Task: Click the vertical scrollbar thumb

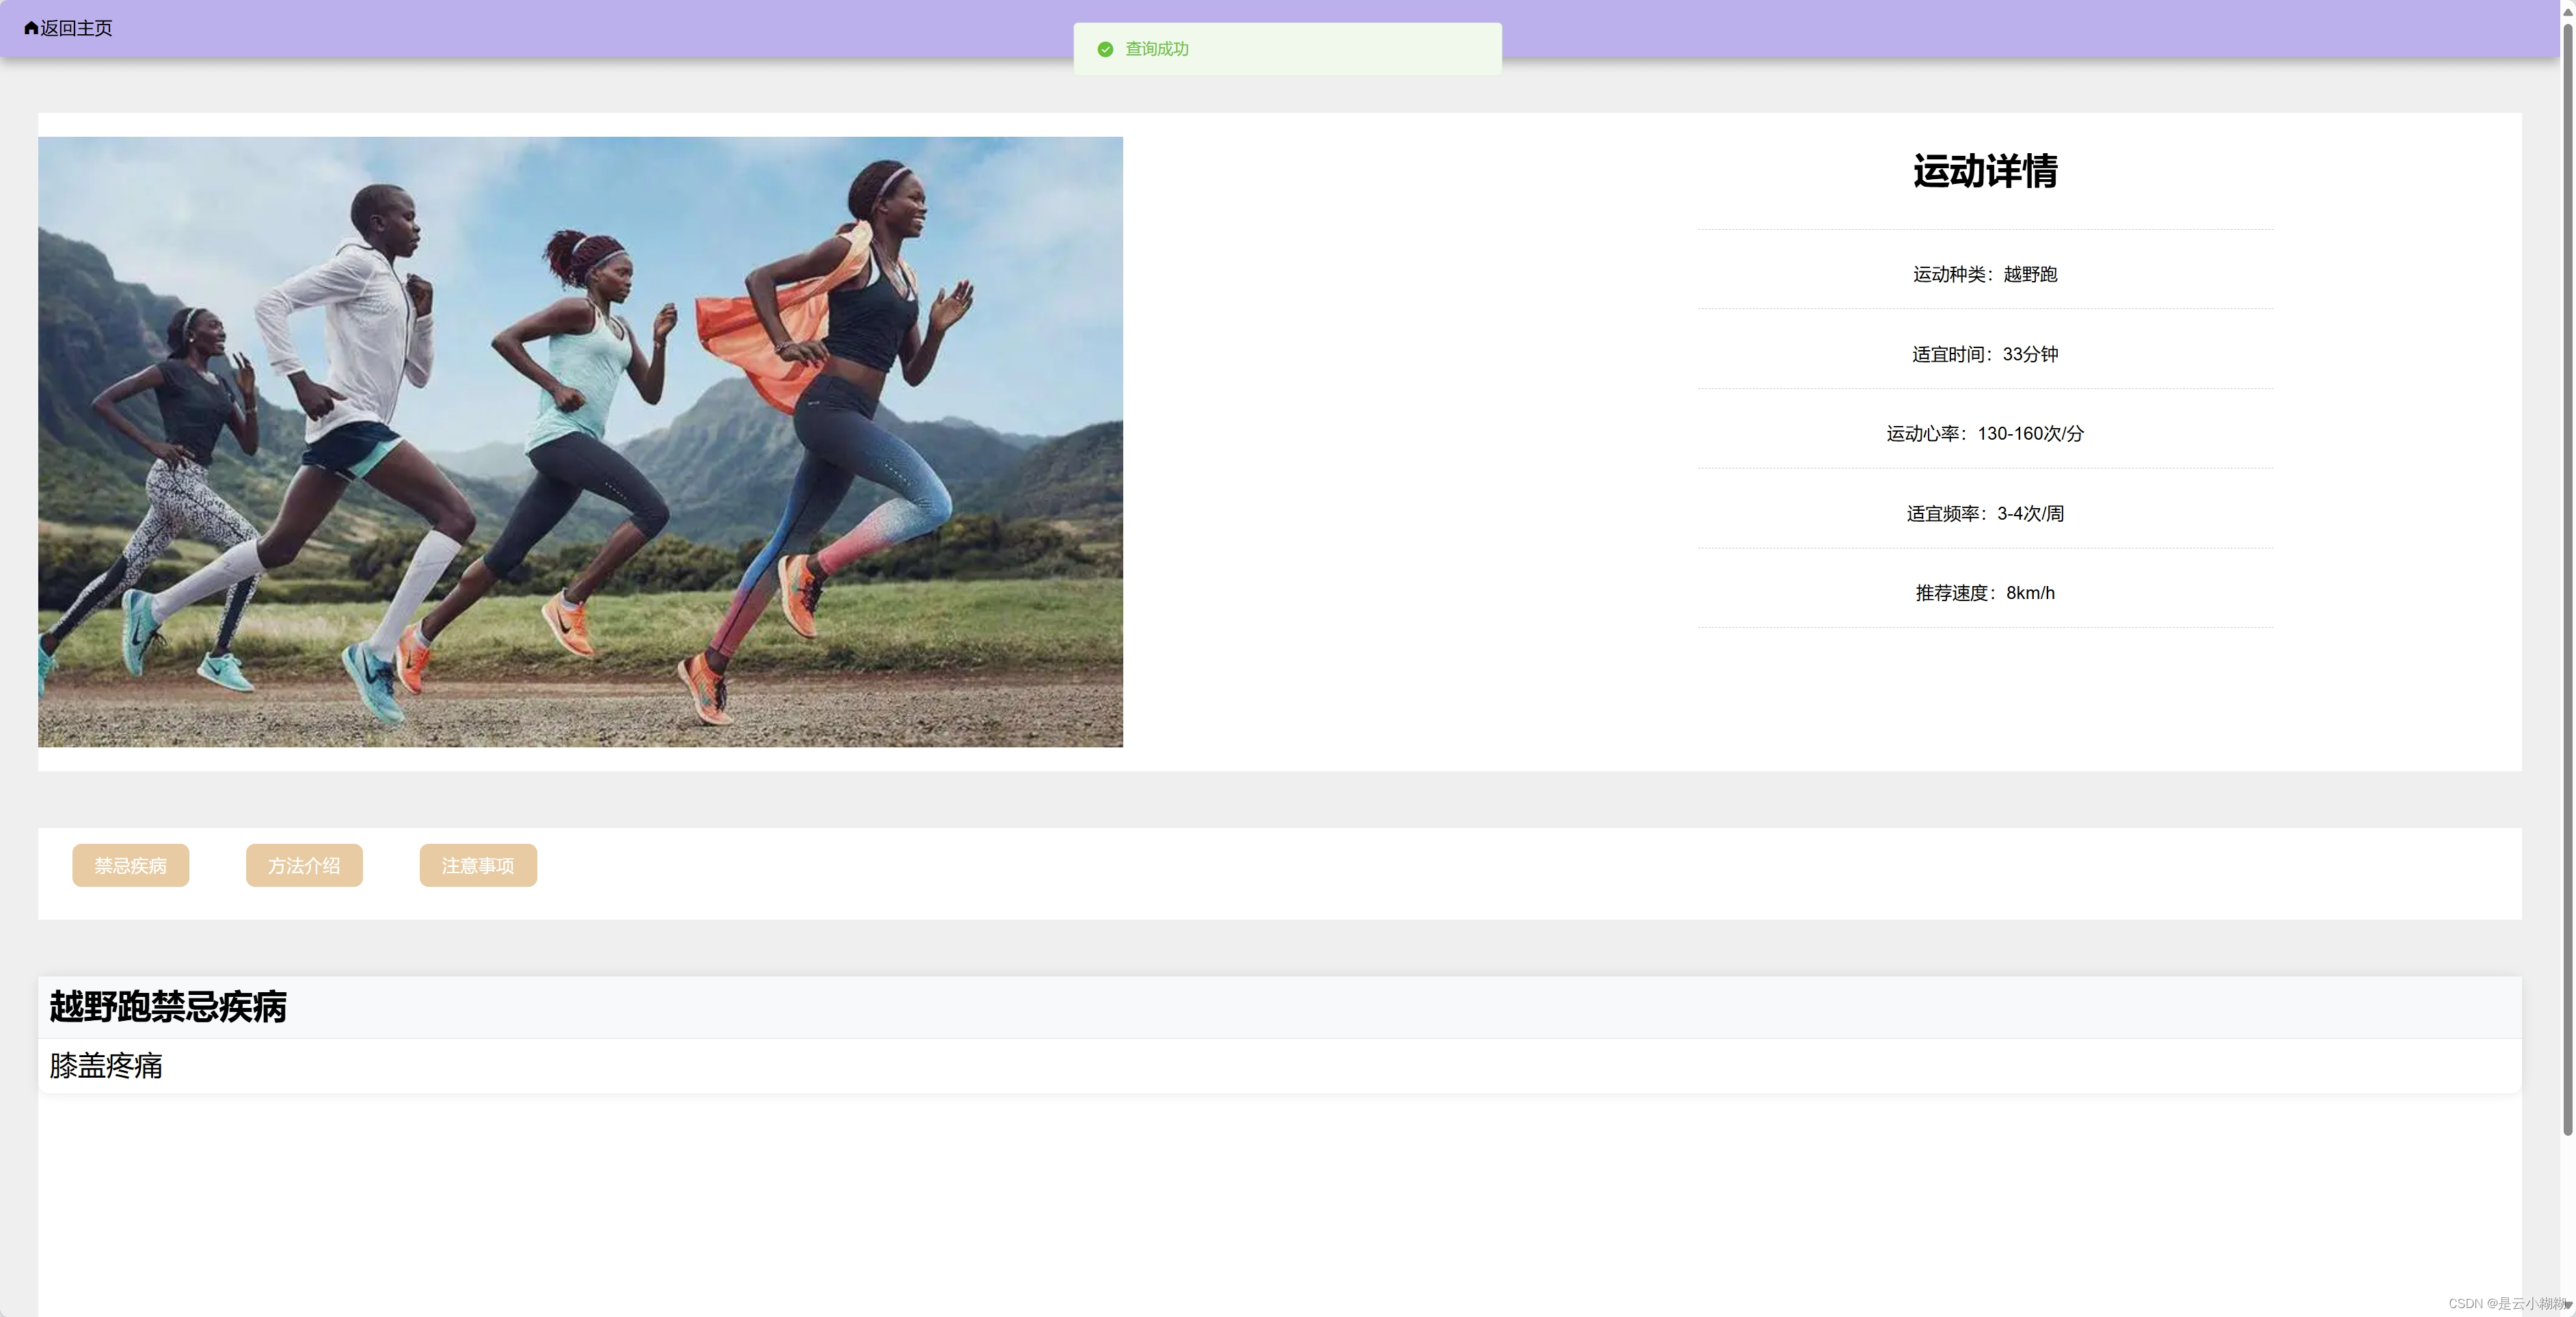Action: pyautogui.click(x=2567, y=580)
